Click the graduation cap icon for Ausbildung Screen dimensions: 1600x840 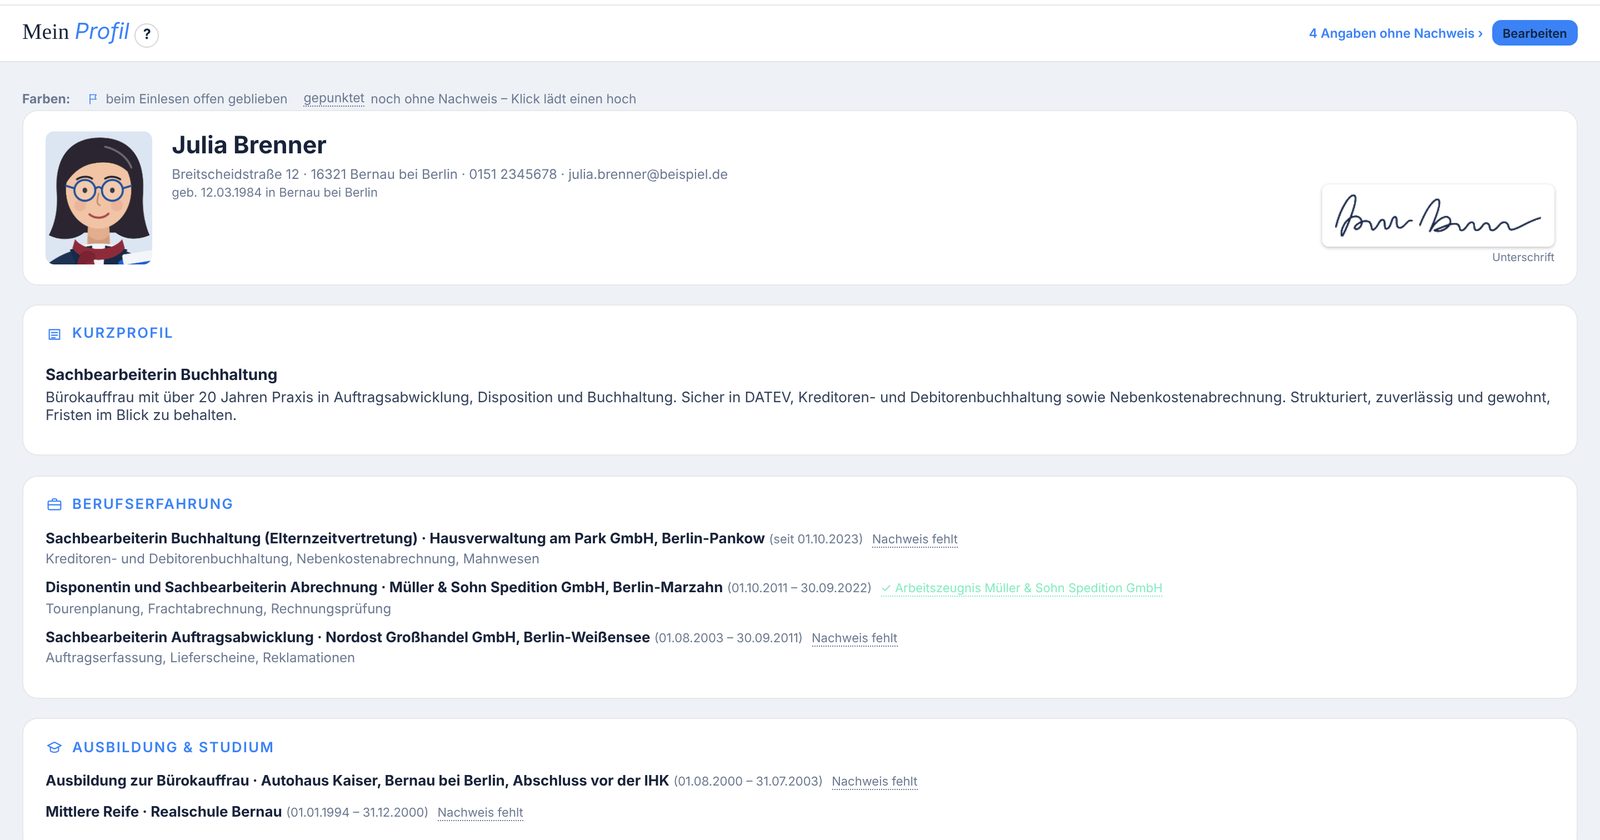pyautogui.click(x=55, y=748)
